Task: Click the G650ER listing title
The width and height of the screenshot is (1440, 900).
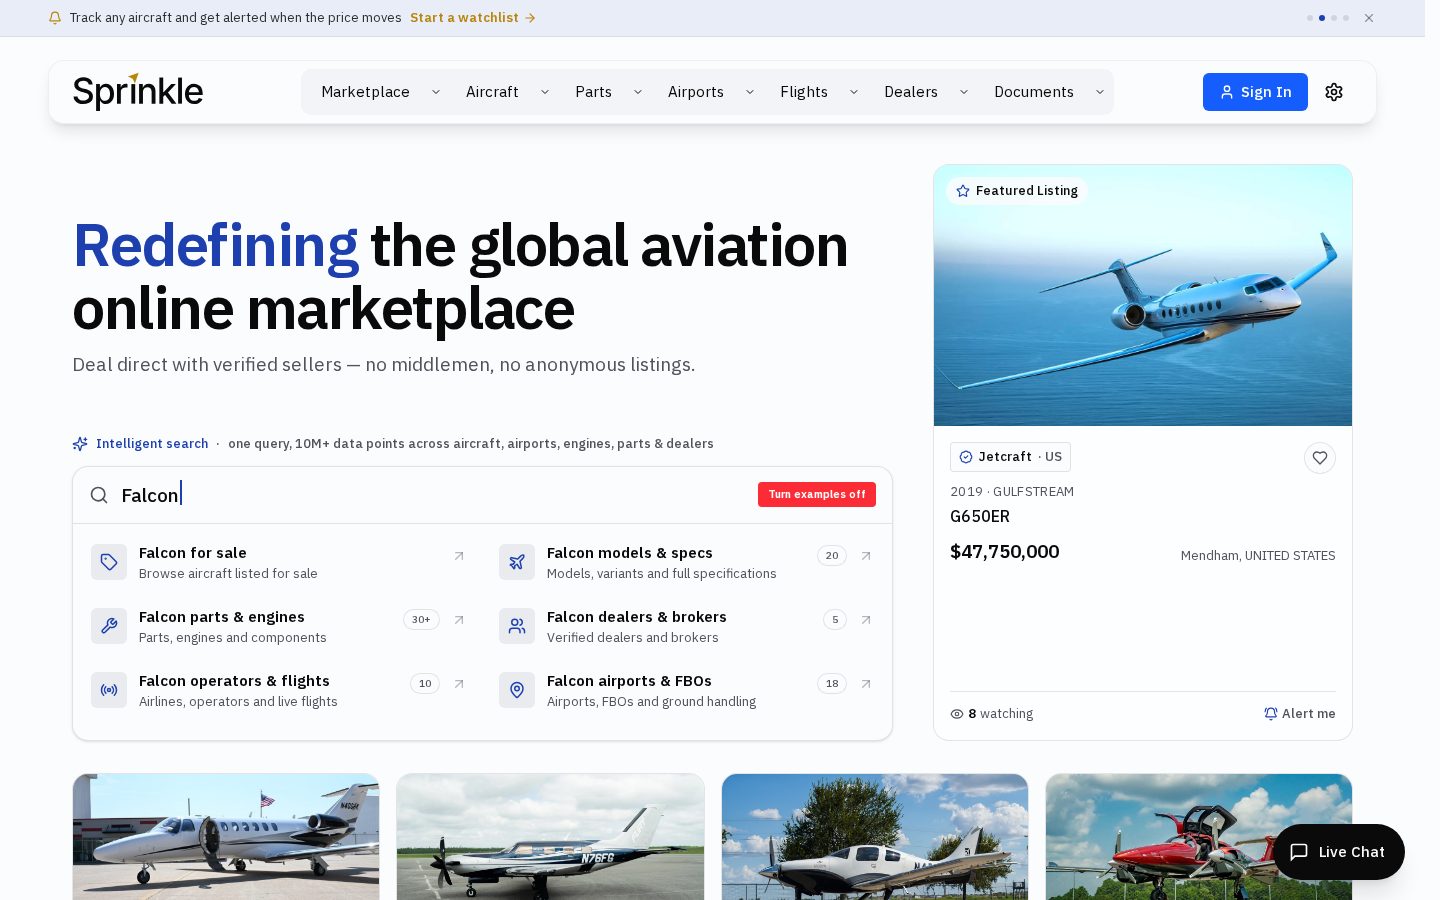Action: click(x=980, y=517)
